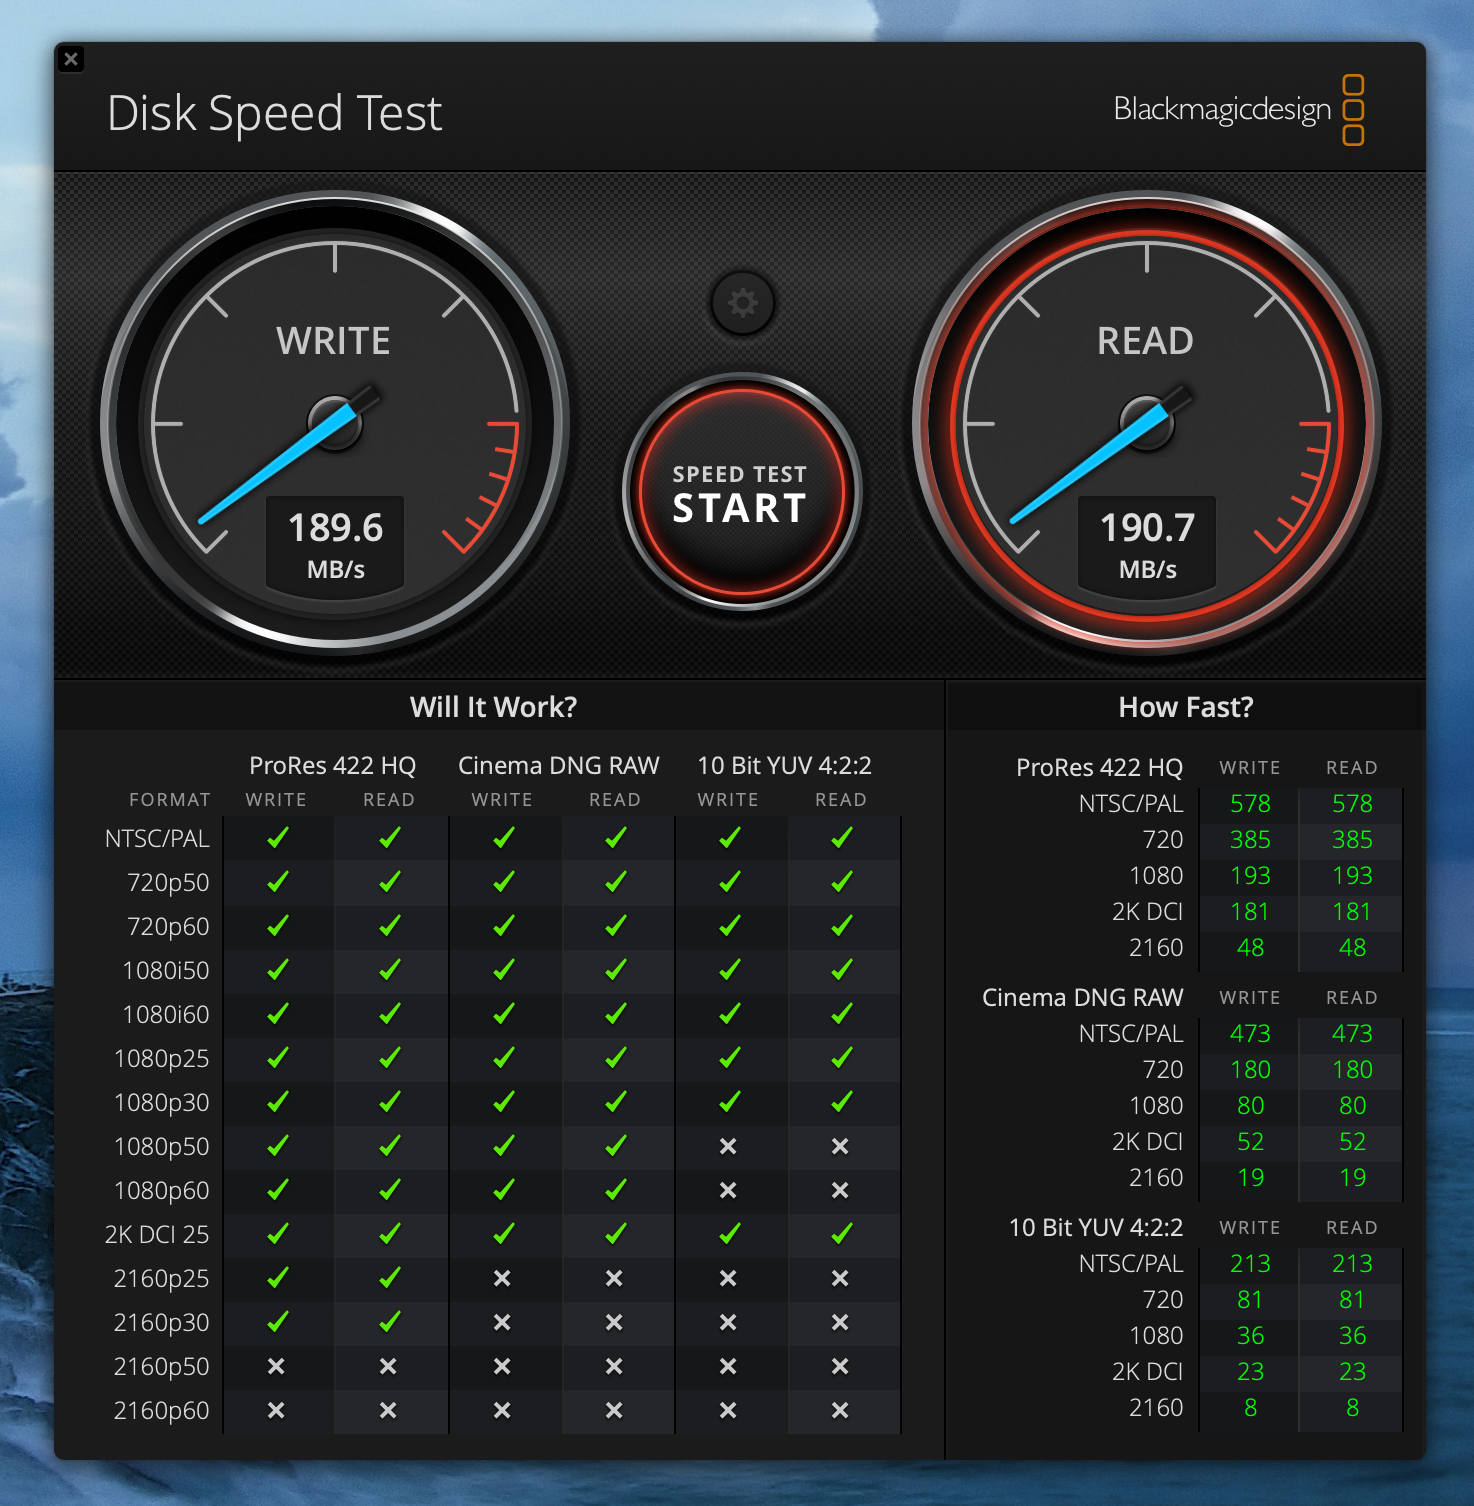The image size is (1474, 1506).
Task: Click the "Will It Work?" heading
Action: 493,707
